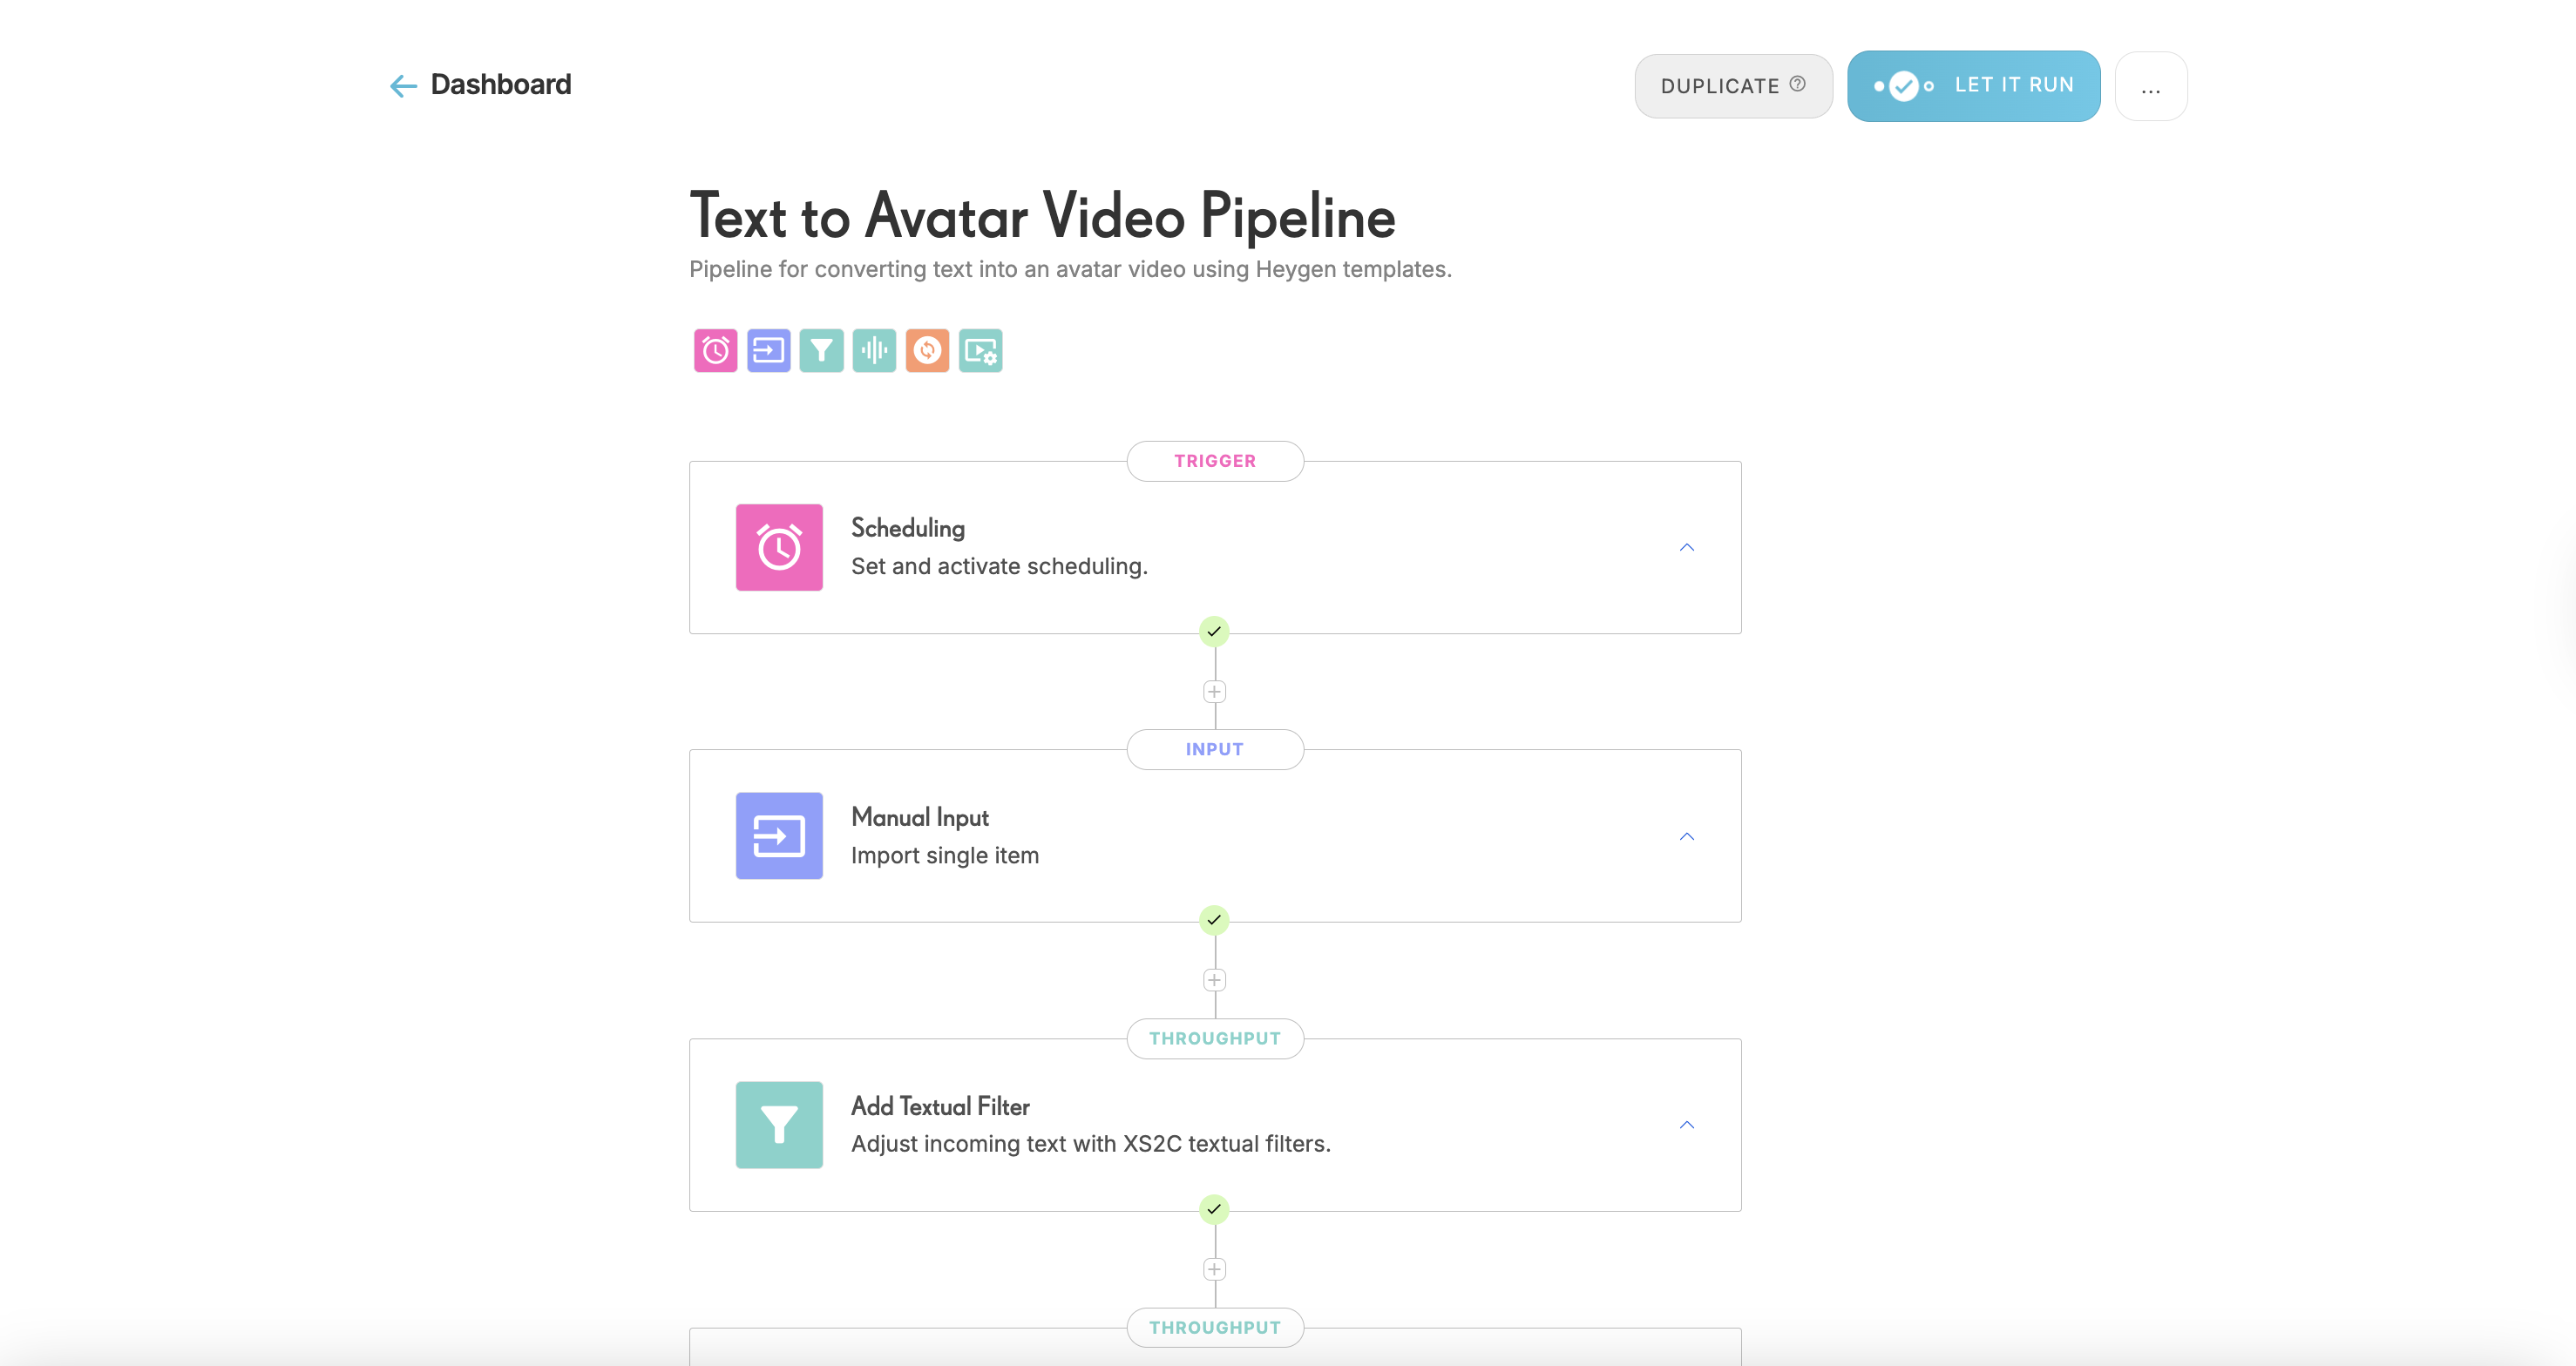Select the teal funnel filter icon
This screenshot has height=1366, width=2576.
[821, 350]
